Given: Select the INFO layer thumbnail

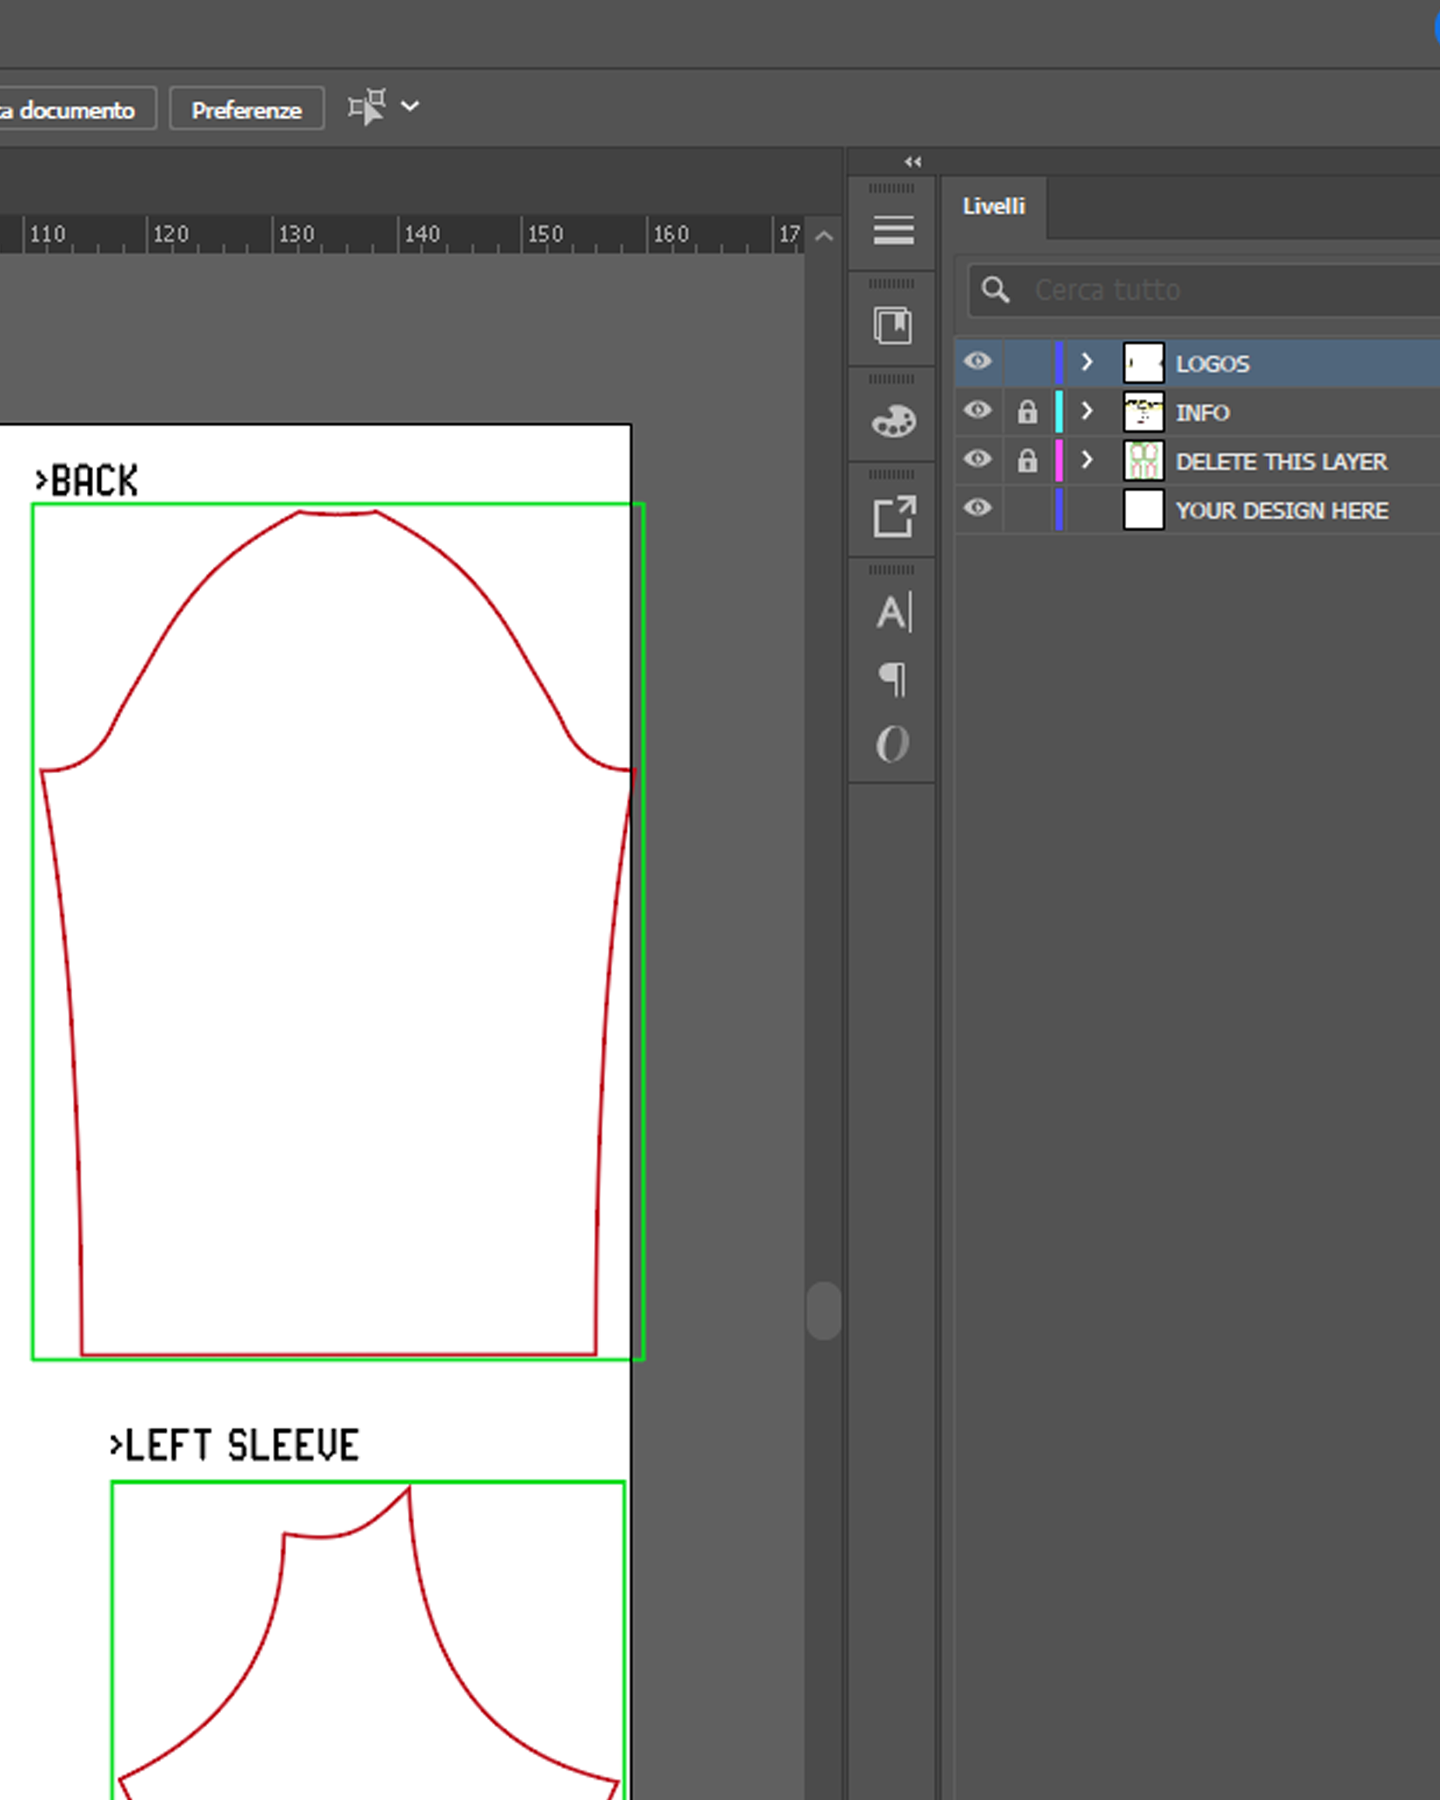Looking at the screenshot, I should coord(1143,411).
